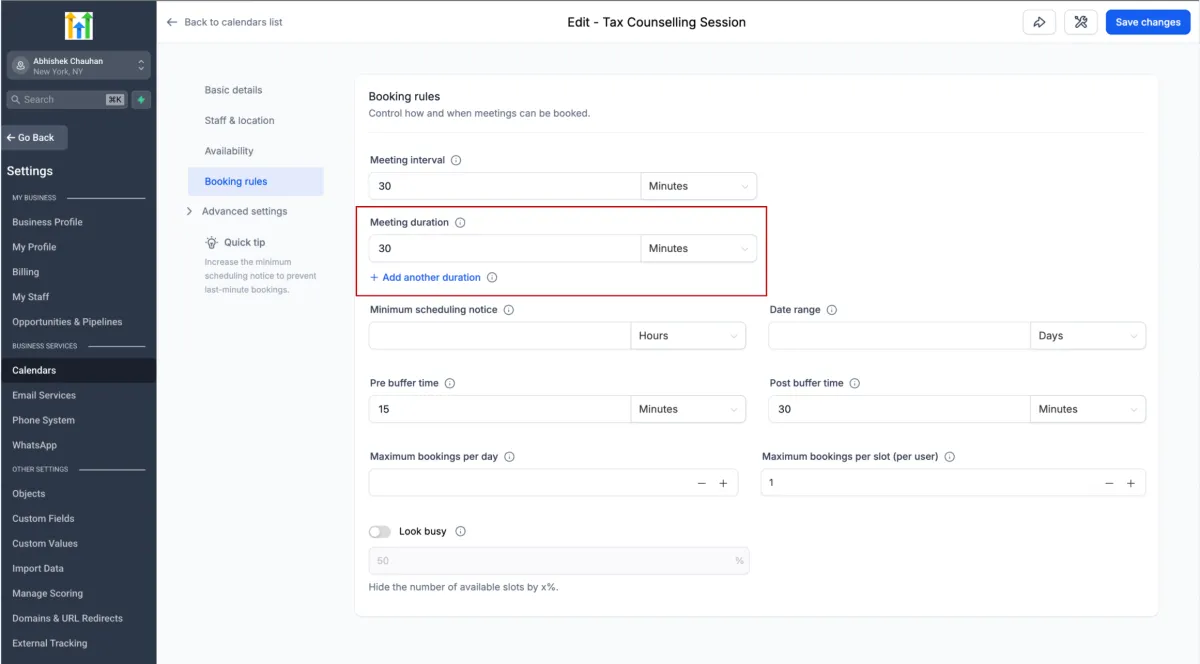The image size is (1200, 664).
Task: Click info icon next to Meeting duration
Action: click(460, 223)
